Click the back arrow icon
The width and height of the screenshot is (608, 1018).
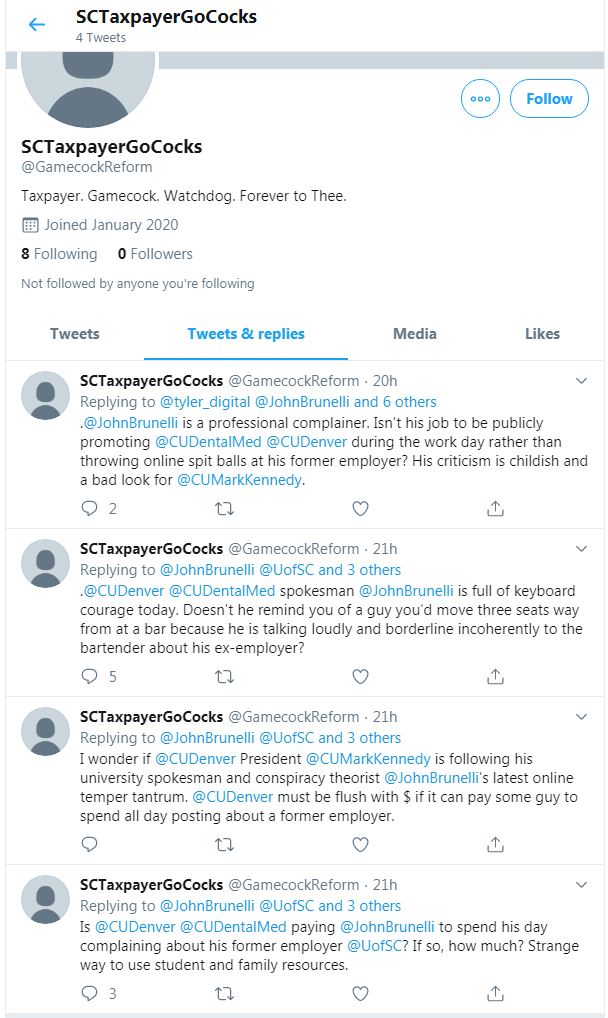click(x=37, y=25)
